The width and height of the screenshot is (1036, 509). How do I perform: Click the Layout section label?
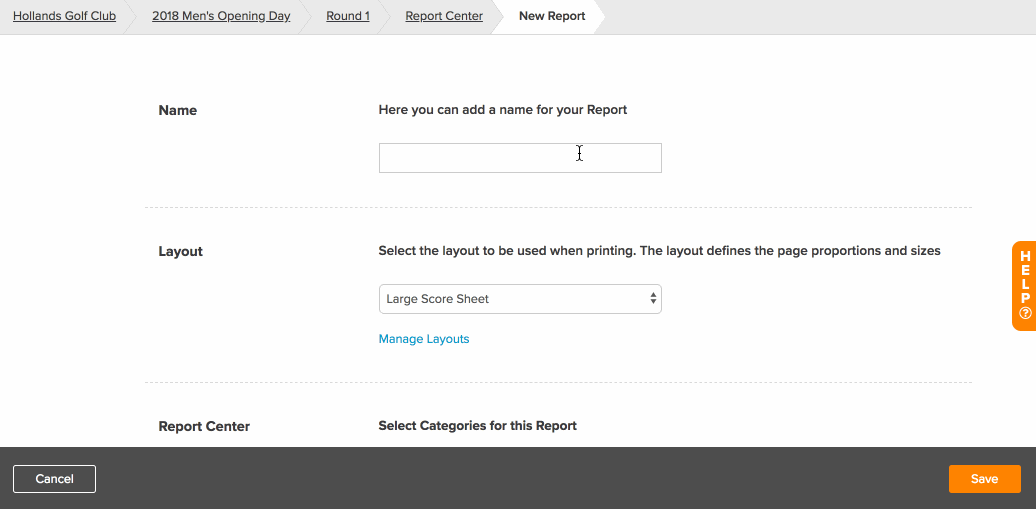(x=180, y=252)
